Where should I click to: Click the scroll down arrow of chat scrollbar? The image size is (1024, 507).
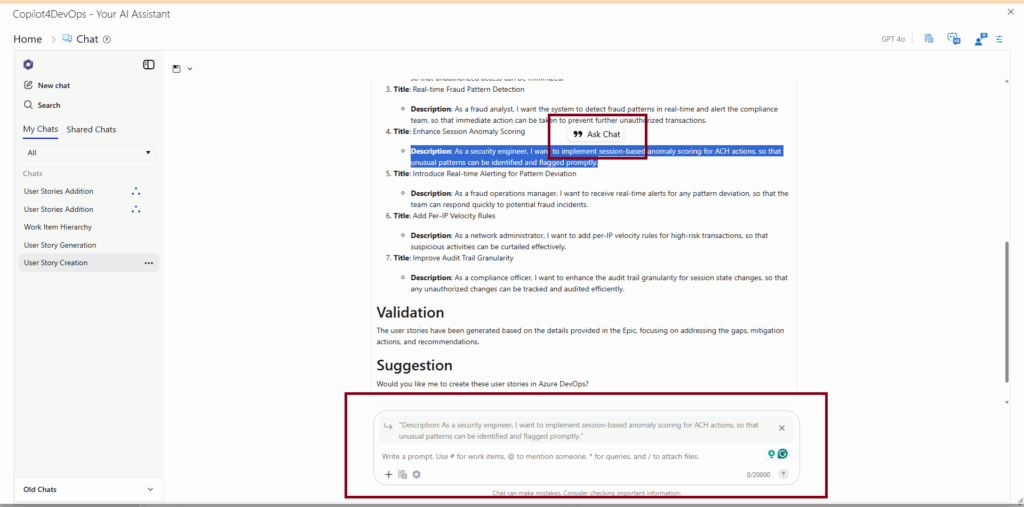coord(1007,401)
